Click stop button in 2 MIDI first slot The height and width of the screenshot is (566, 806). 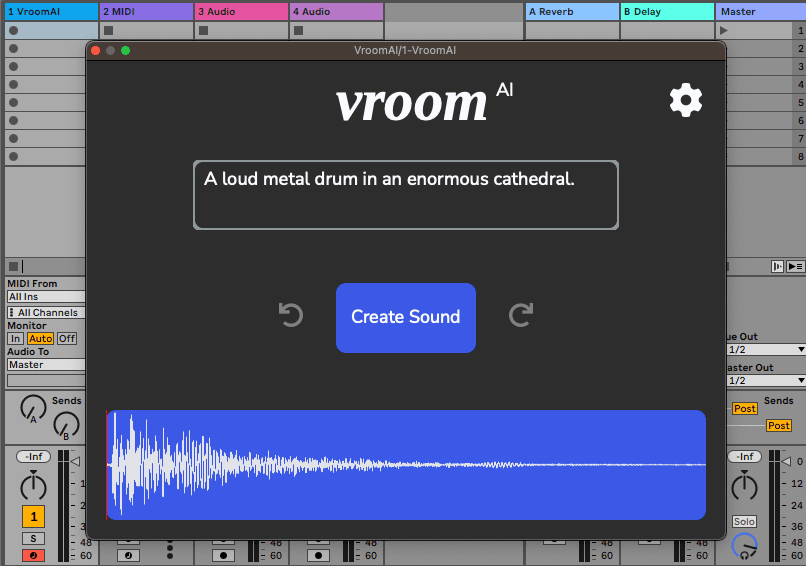tap(108, 30)
